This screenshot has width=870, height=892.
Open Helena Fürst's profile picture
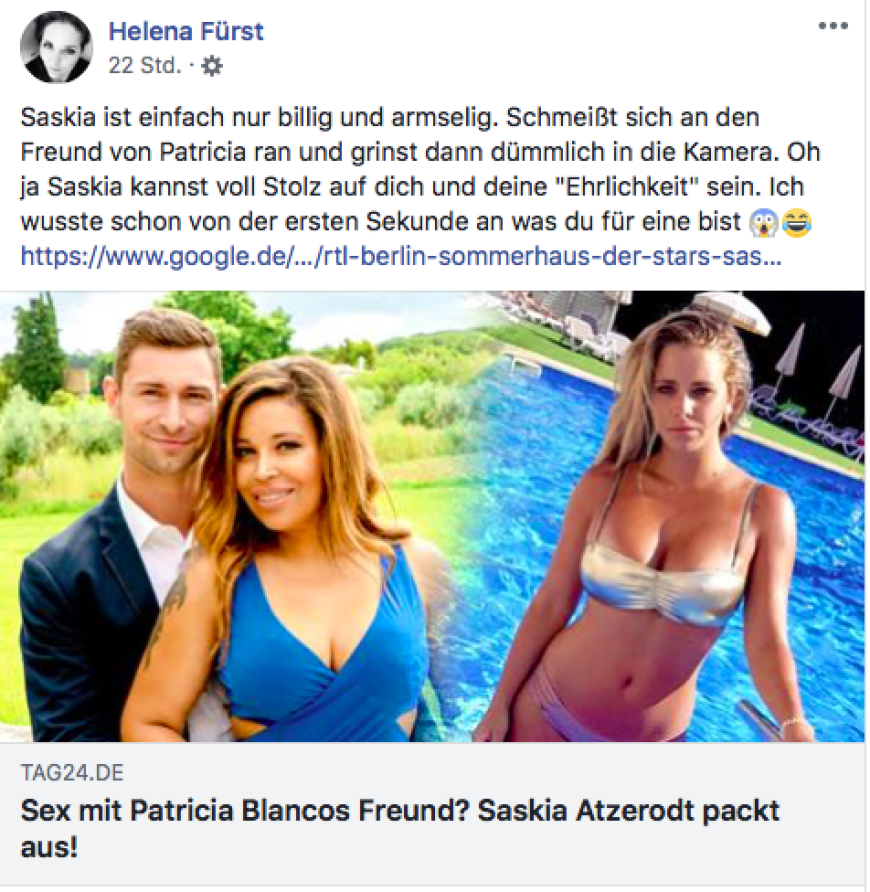56,47
